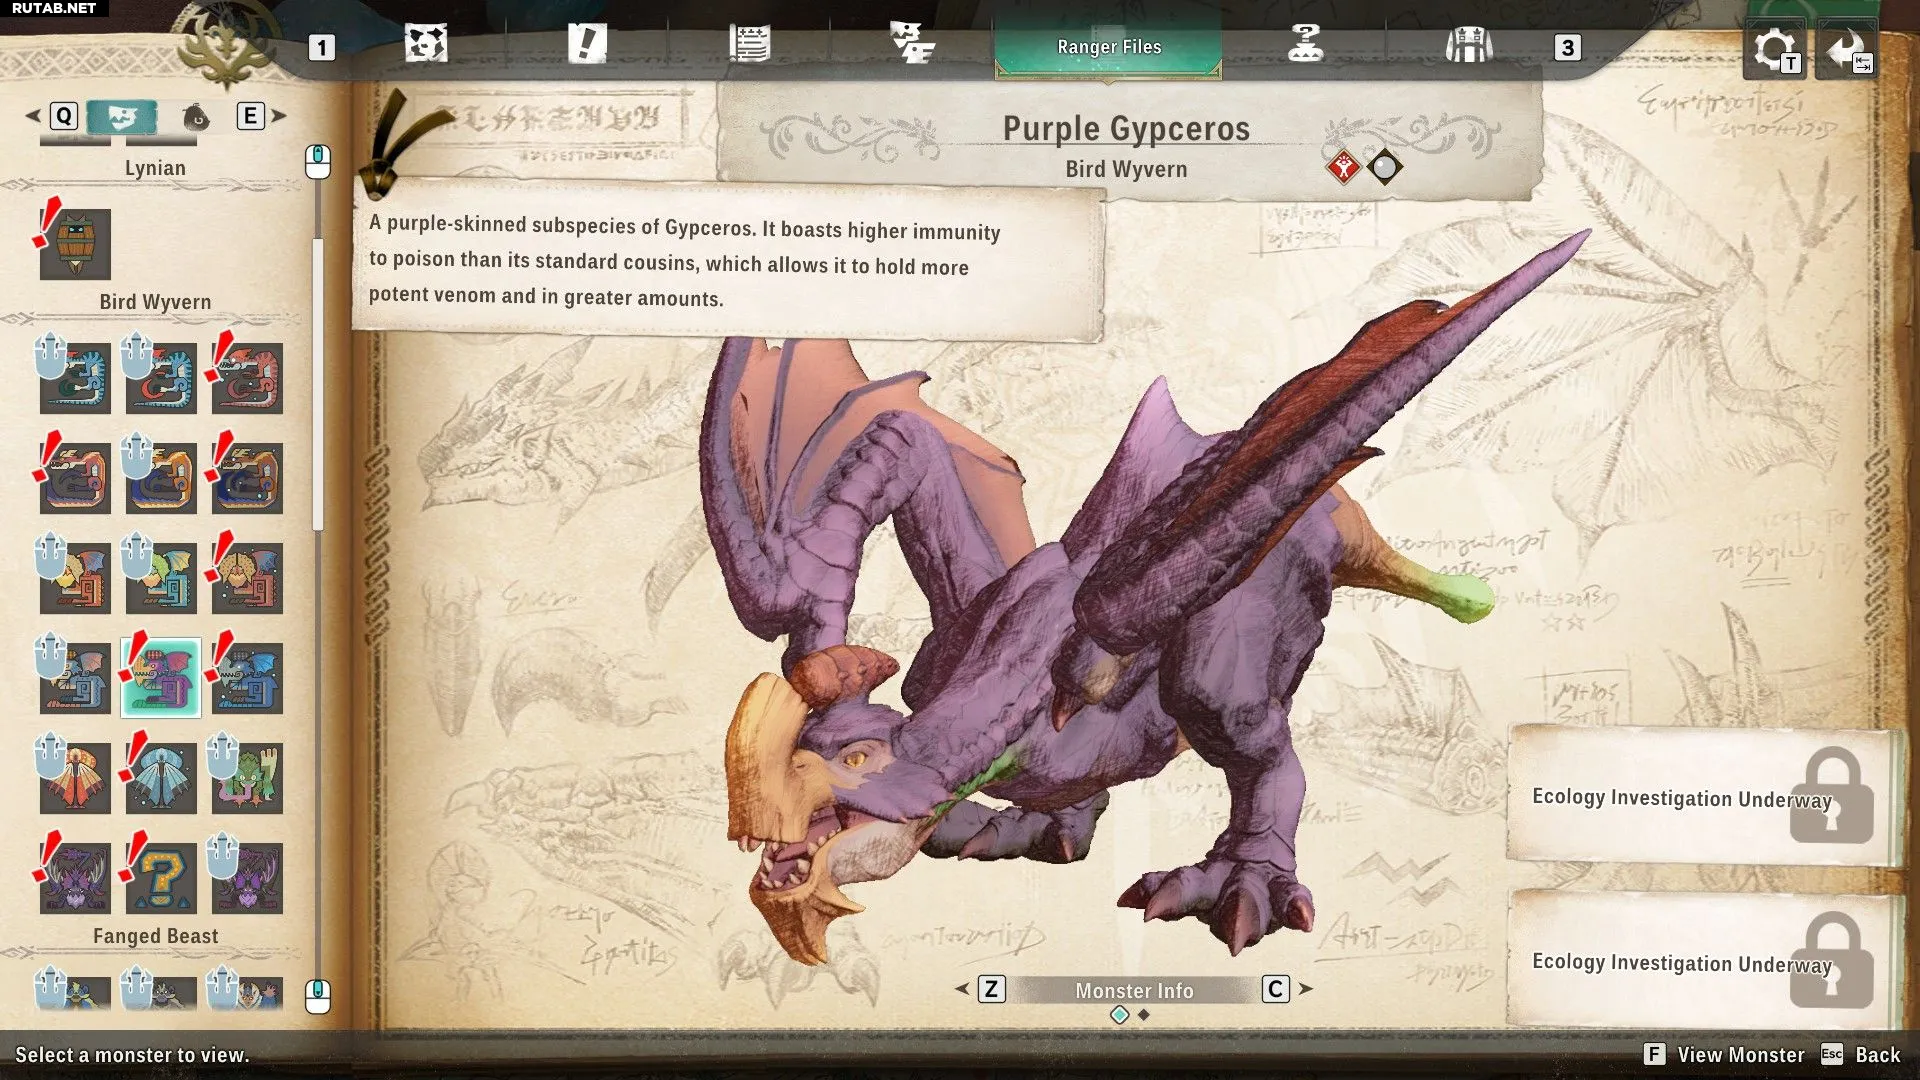Viewport: 1920px width, 1080px height.
Task: Open the armor equipment tab icon
Action: [x=1468, y=45]
